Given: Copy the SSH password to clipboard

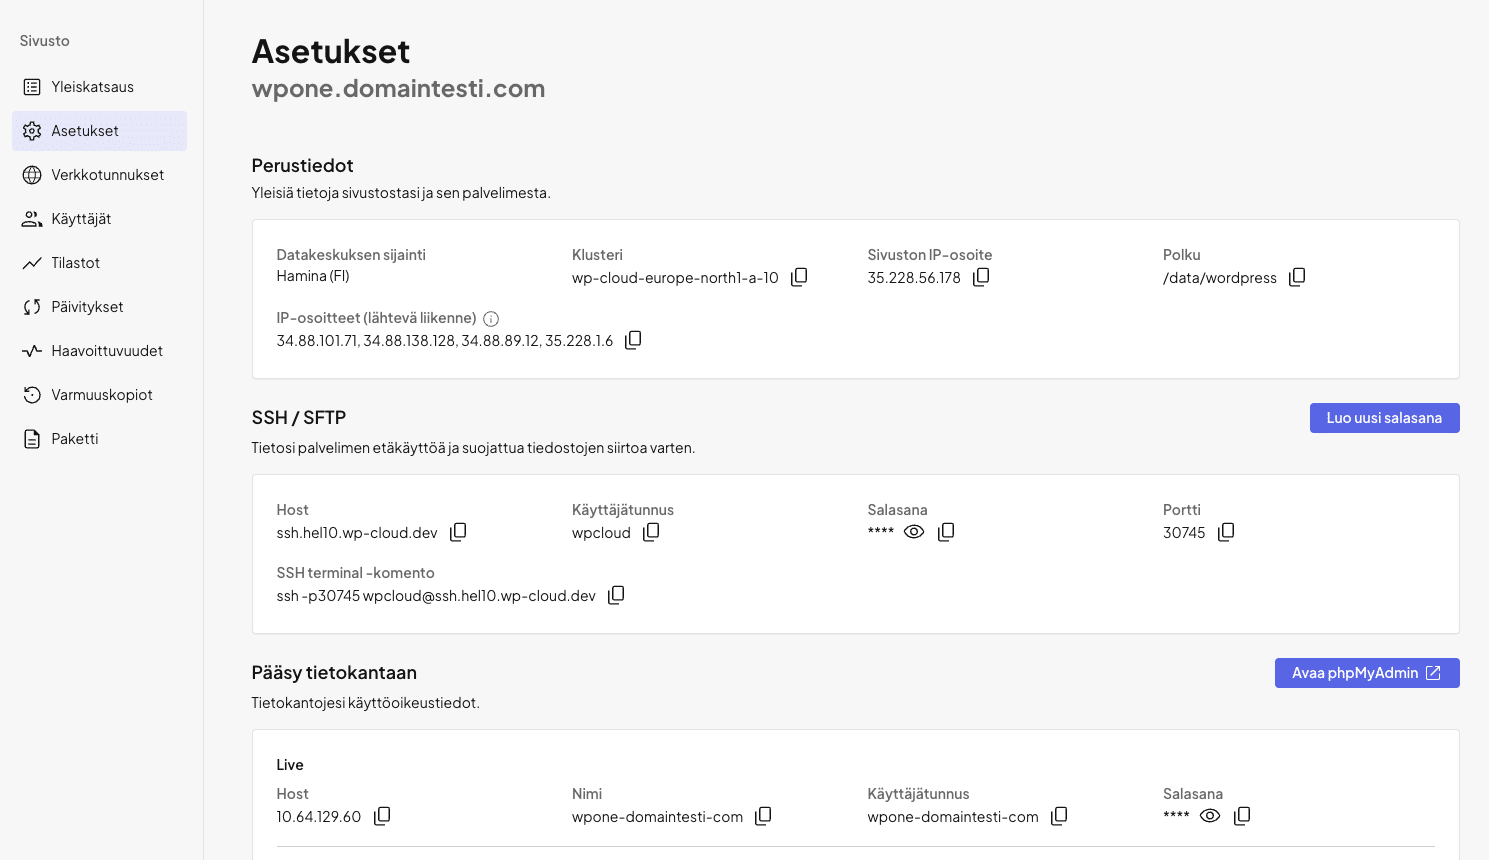Looking at the screenshot, I should click(x=946, y=532).
